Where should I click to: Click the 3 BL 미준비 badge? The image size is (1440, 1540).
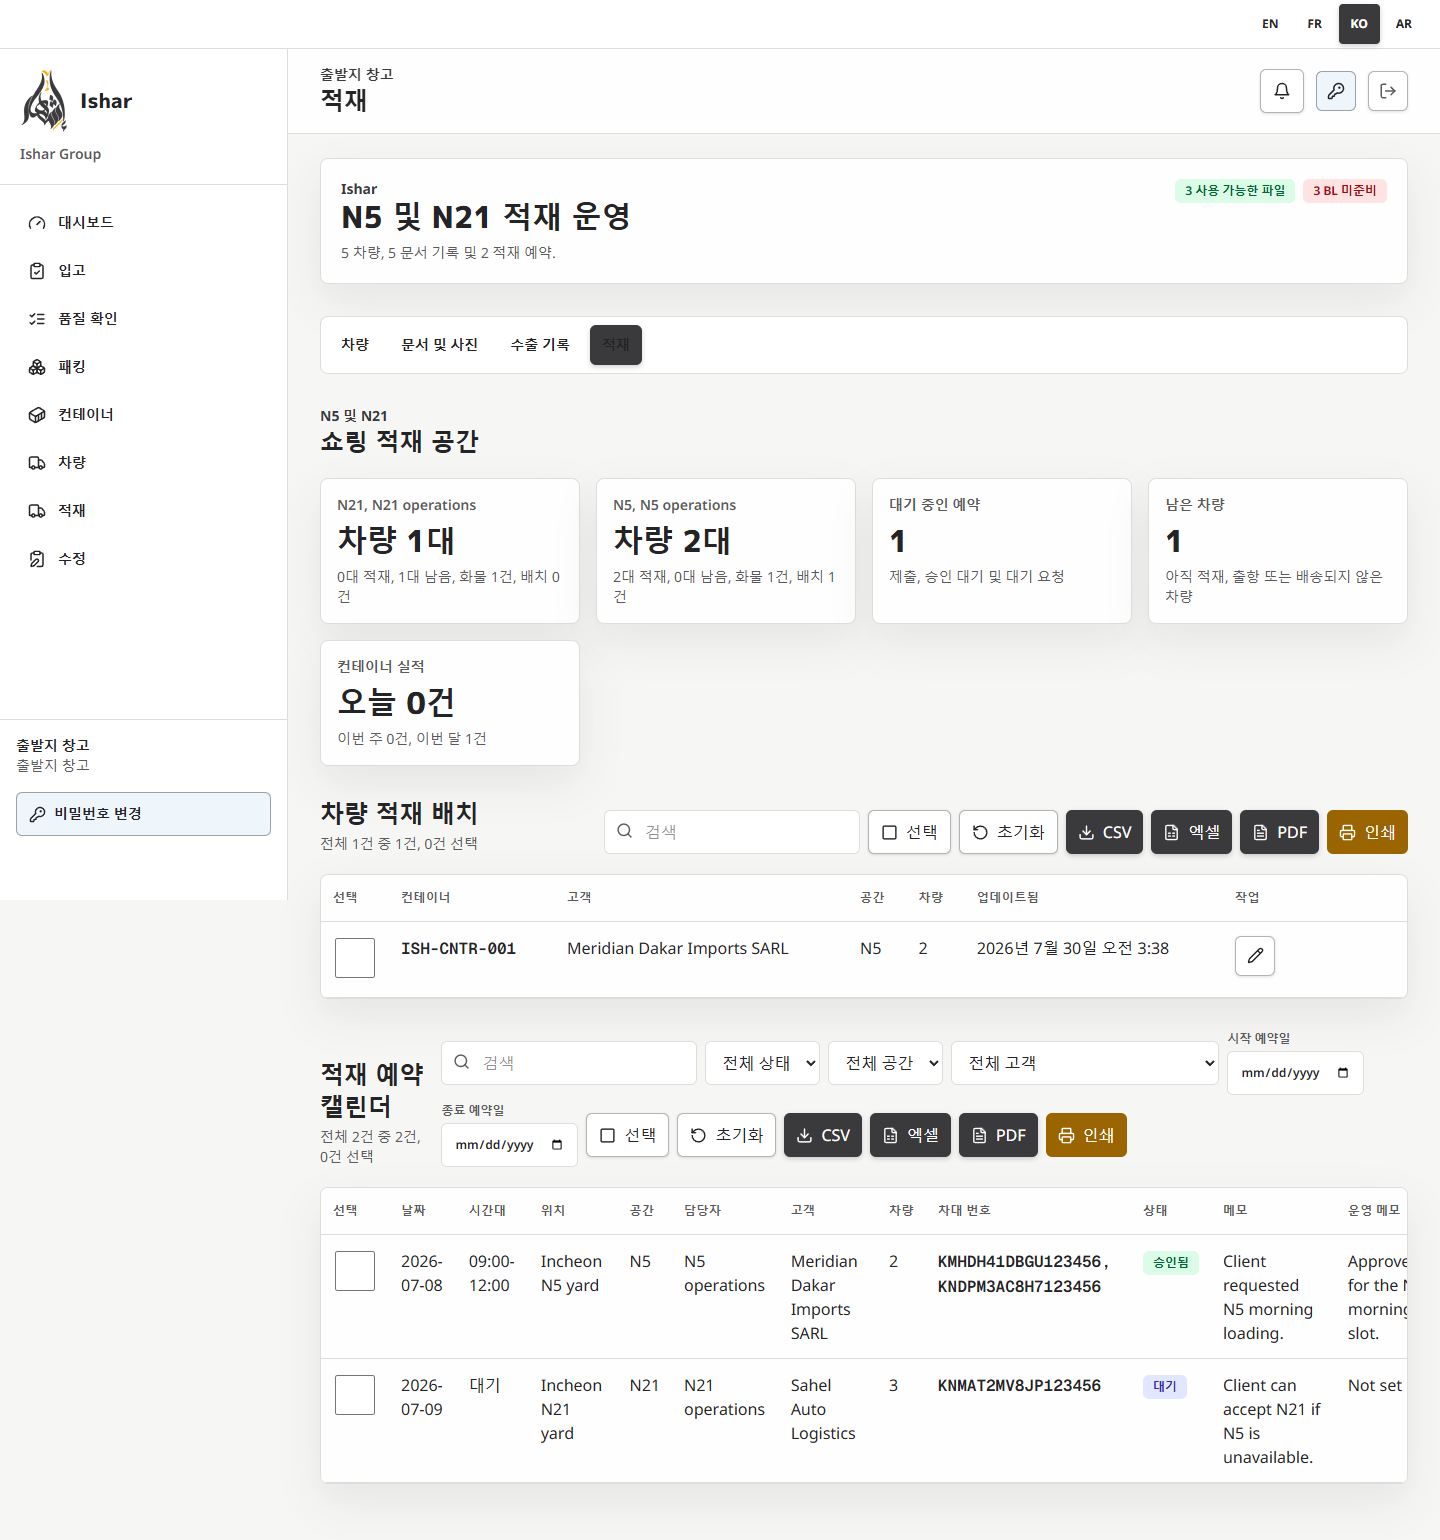(x=1345, y=191)
